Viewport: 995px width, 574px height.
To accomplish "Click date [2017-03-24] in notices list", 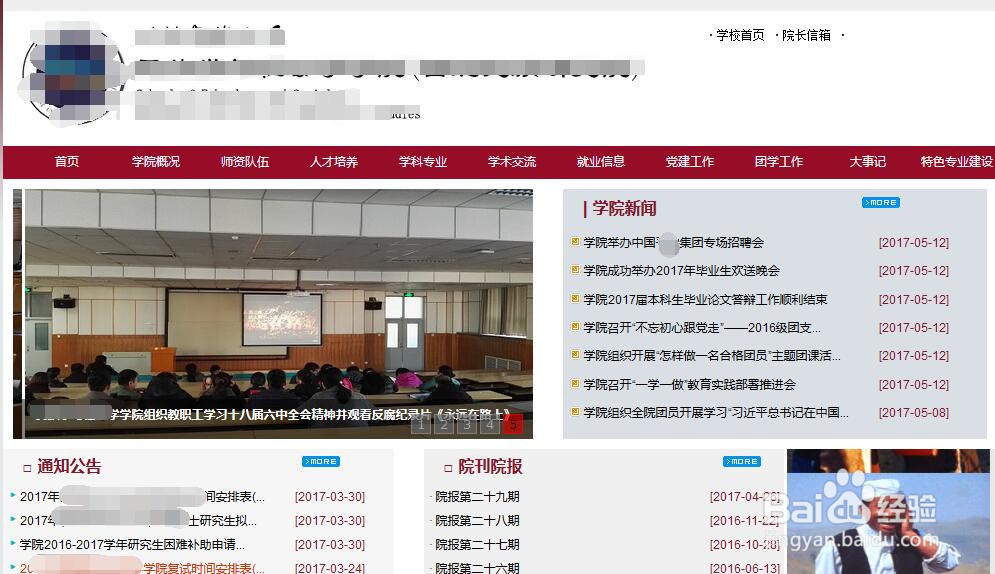I will click(330, 568).
